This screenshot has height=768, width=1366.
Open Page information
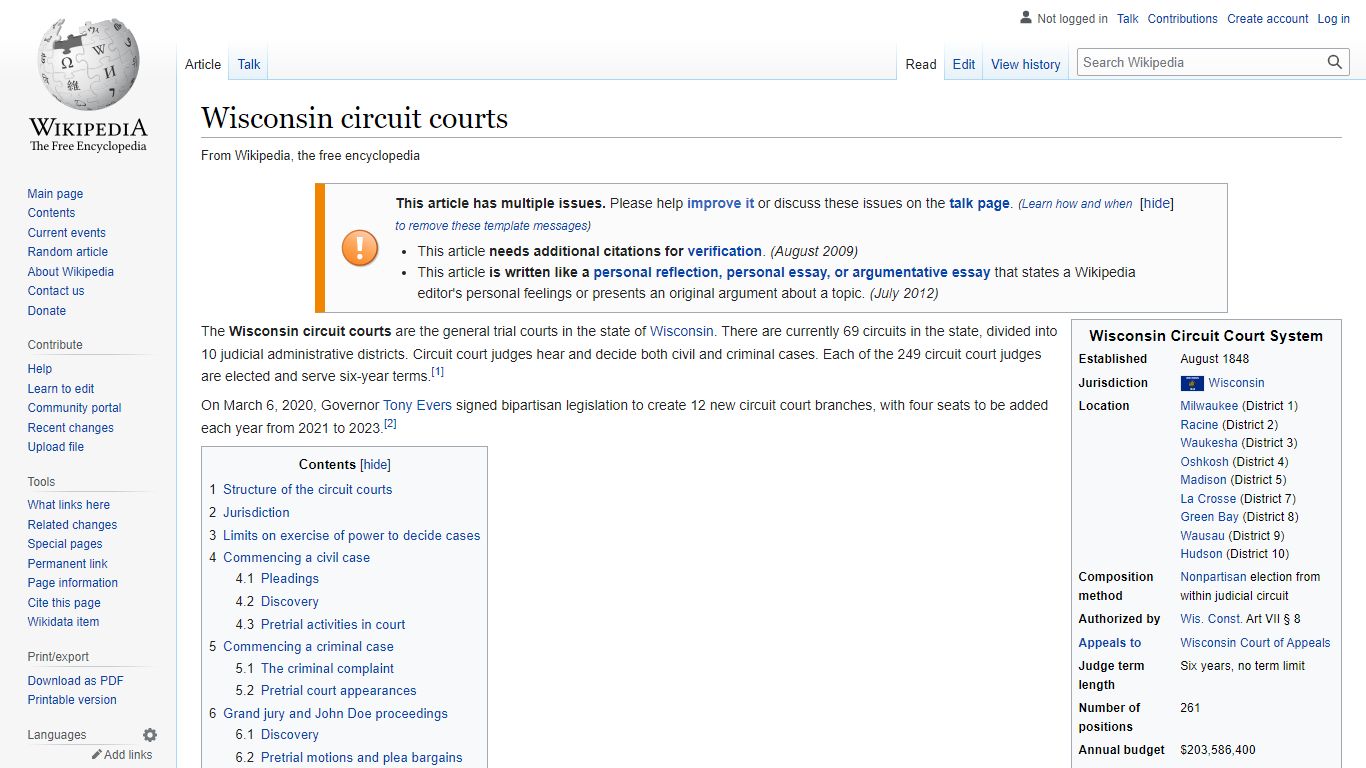click(x=72, y=583)
